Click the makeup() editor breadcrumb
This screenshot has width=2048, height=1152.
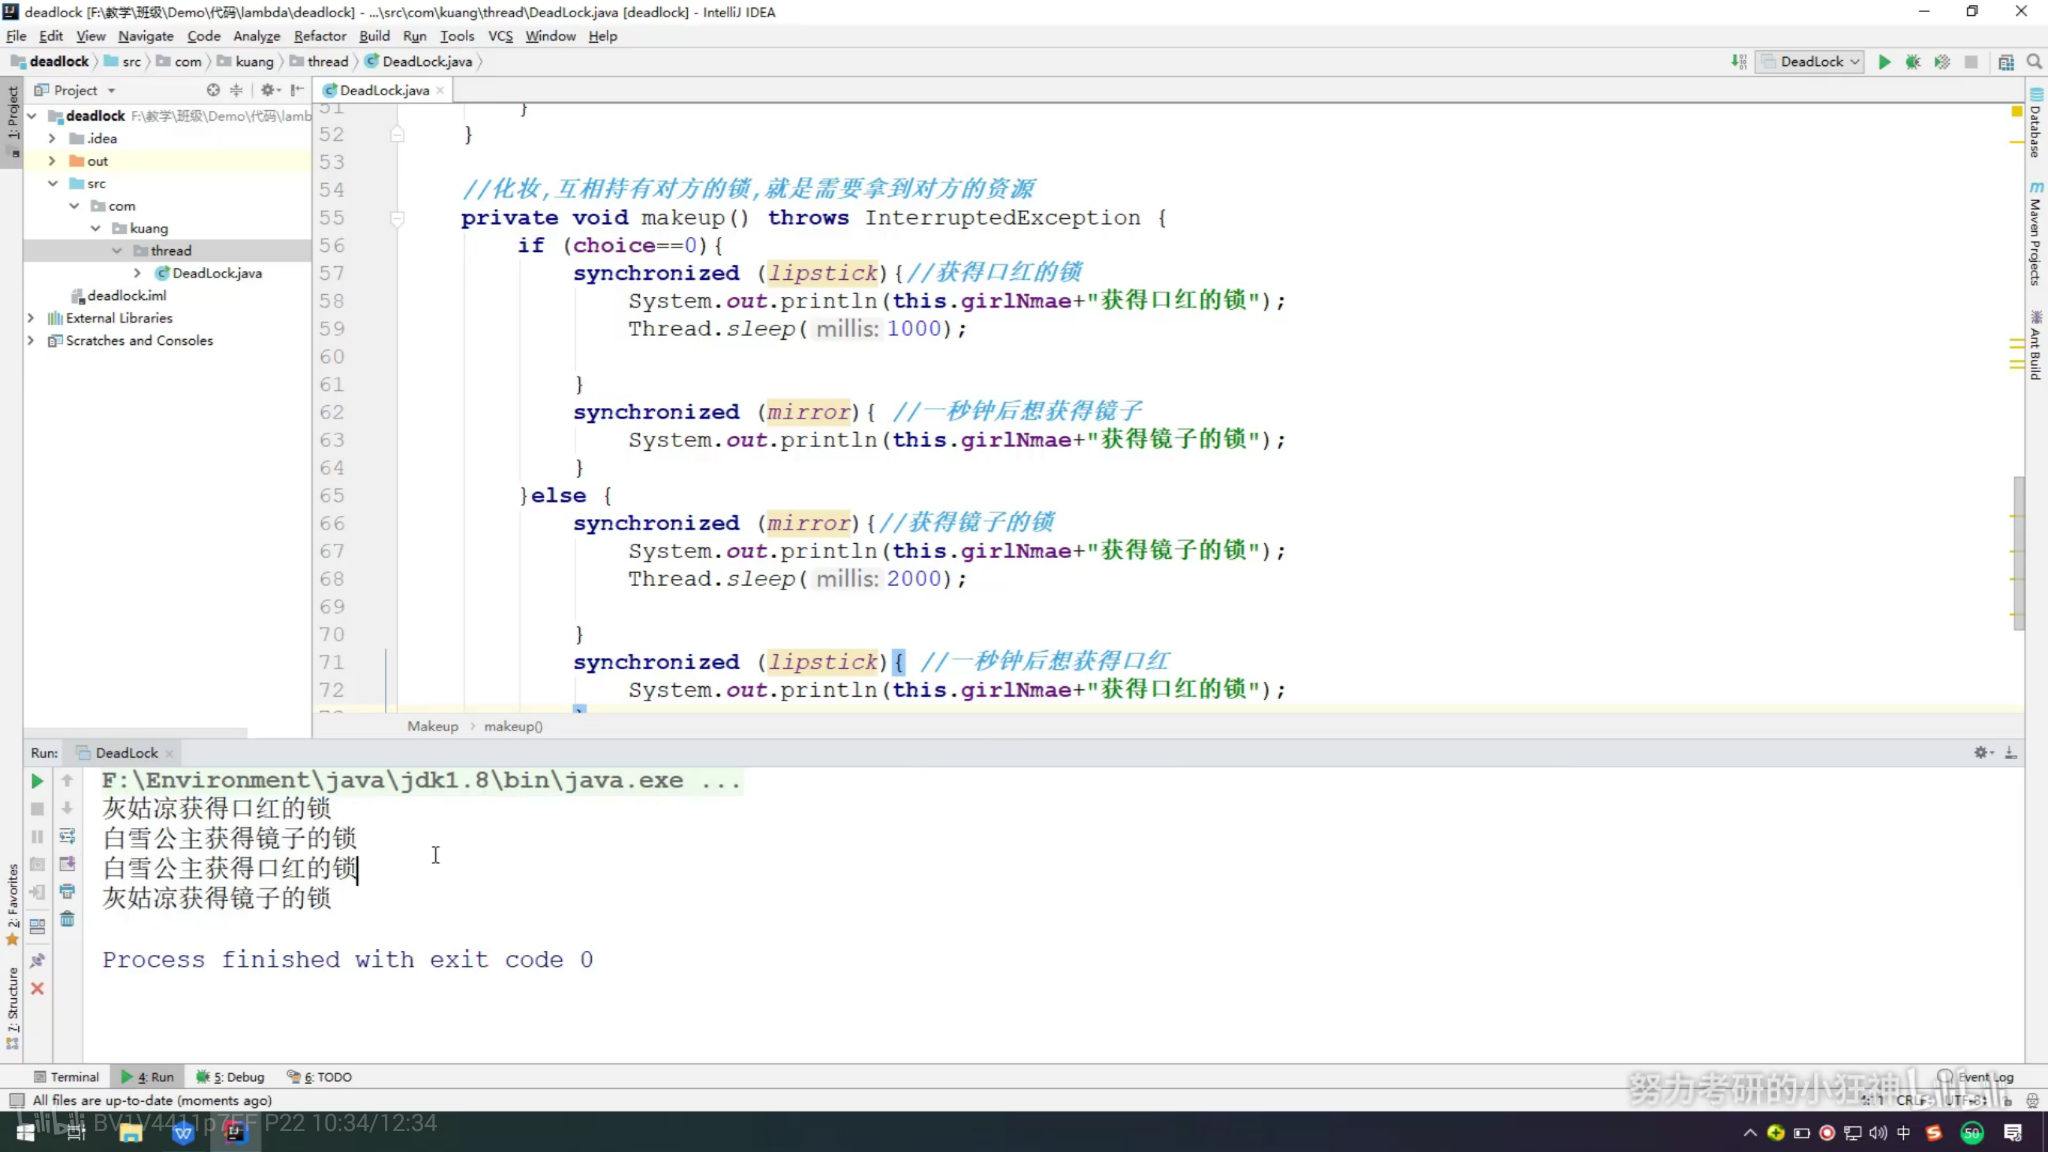(513, 727)
